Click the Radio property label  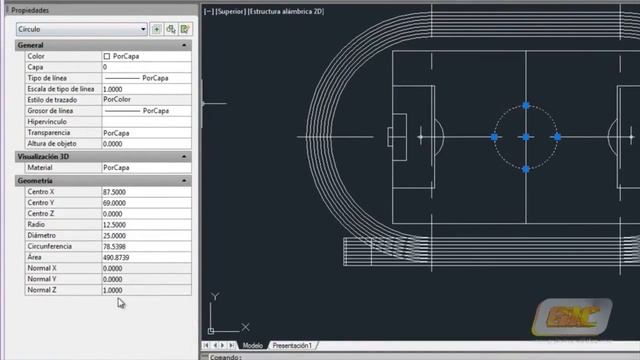click(36, 224)
